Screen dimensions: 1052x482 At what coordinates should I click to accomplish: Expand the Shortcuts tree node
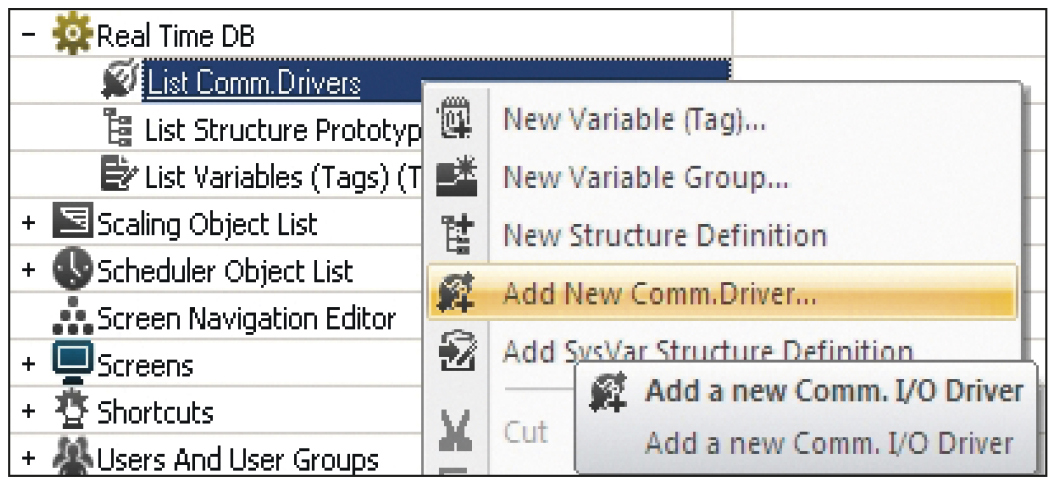tap(28, 411)
